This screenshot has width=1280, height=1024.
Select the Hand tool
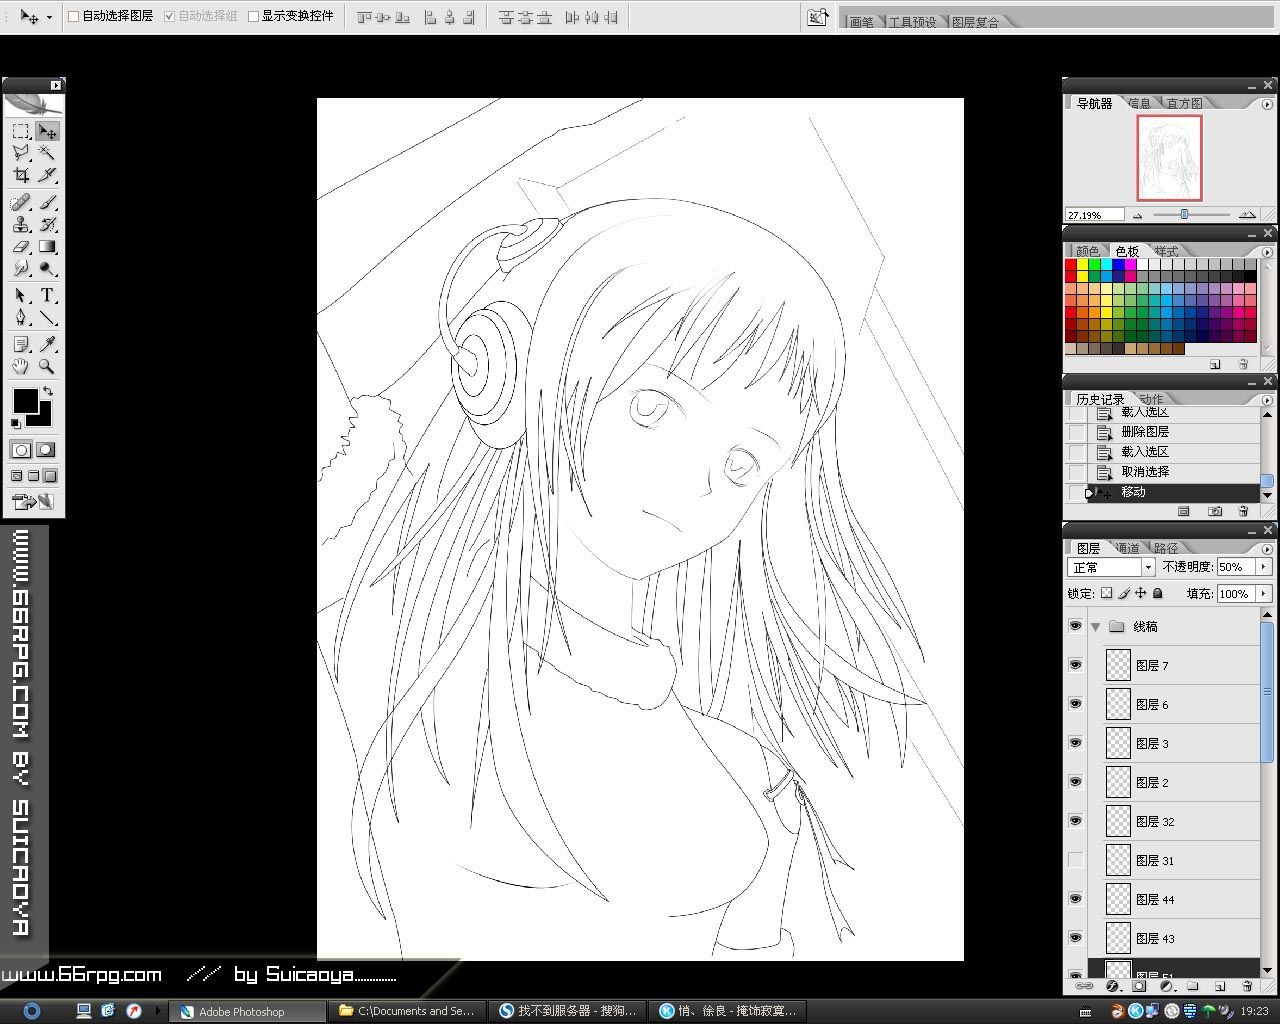[21, 367]
